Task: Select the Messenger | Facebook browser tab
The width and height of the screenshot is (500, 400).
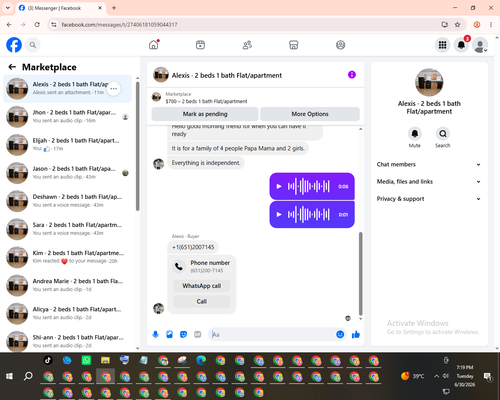Action: 60,8
